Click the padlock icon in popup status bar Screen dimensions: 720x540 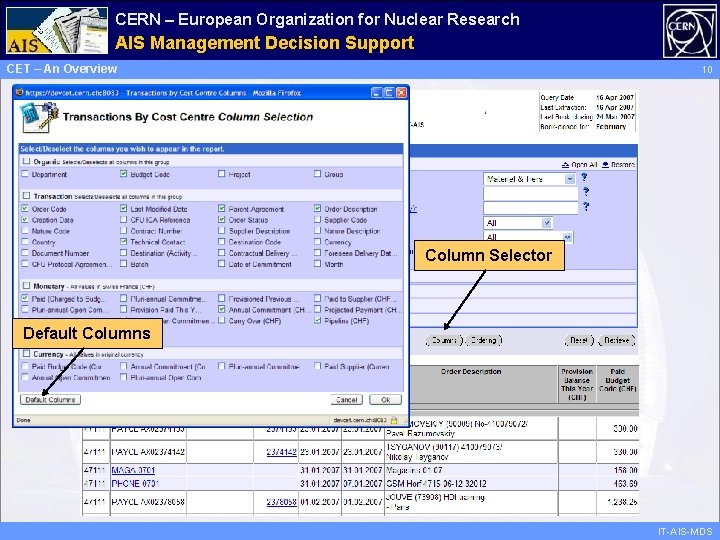[x=394, y=420]
